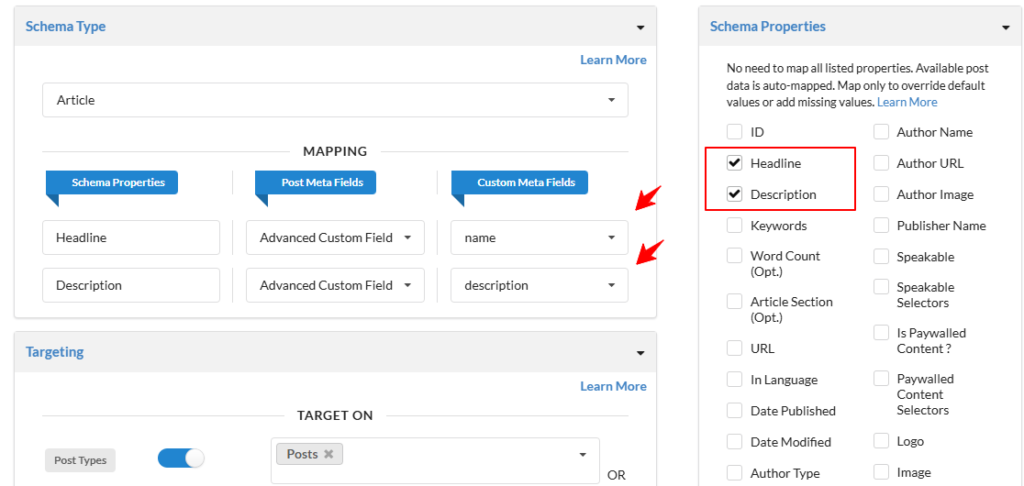This screenshot has height=486, width=1024.
Task: Collapse the Targeting panel arrow
Action: (640, 353)
